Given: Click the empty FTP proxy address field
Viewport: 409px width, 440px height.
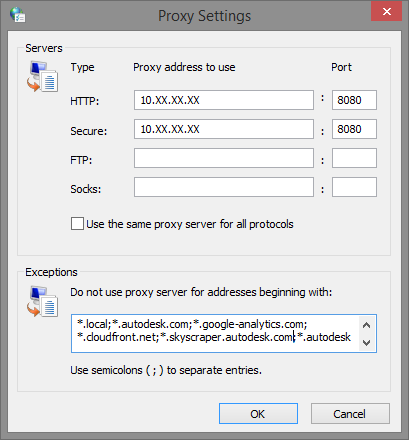Looking at the screenshot, I should (x=224, y=158).
